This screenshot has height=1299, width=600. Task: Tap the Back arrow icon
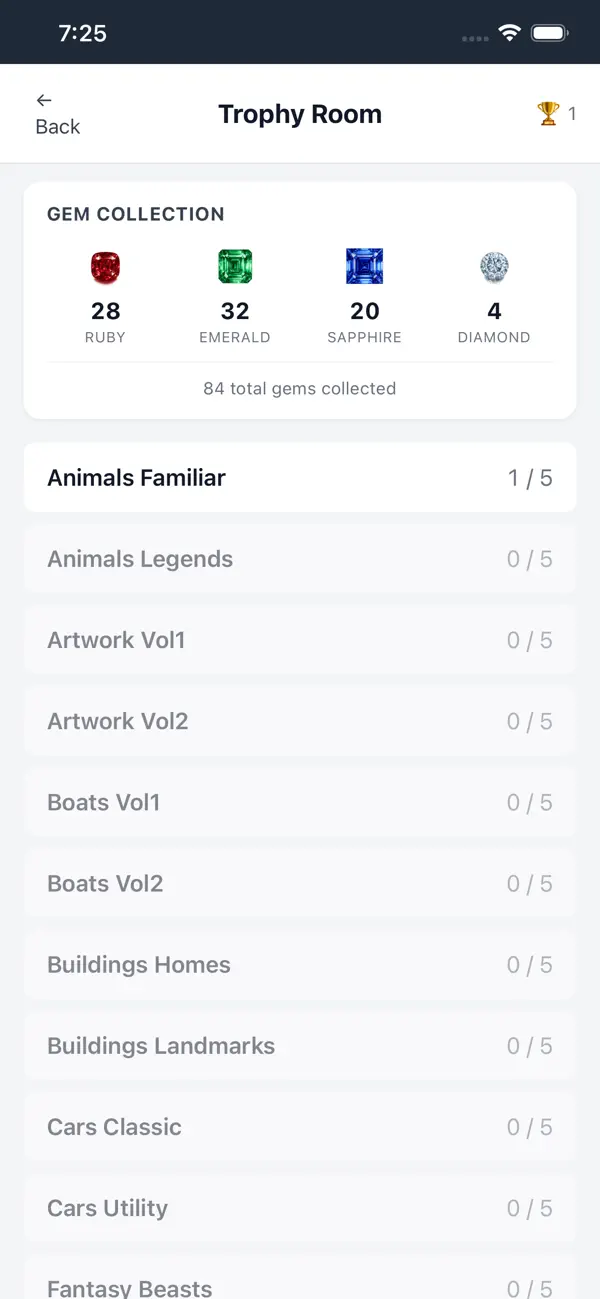[x=43, y=100]
